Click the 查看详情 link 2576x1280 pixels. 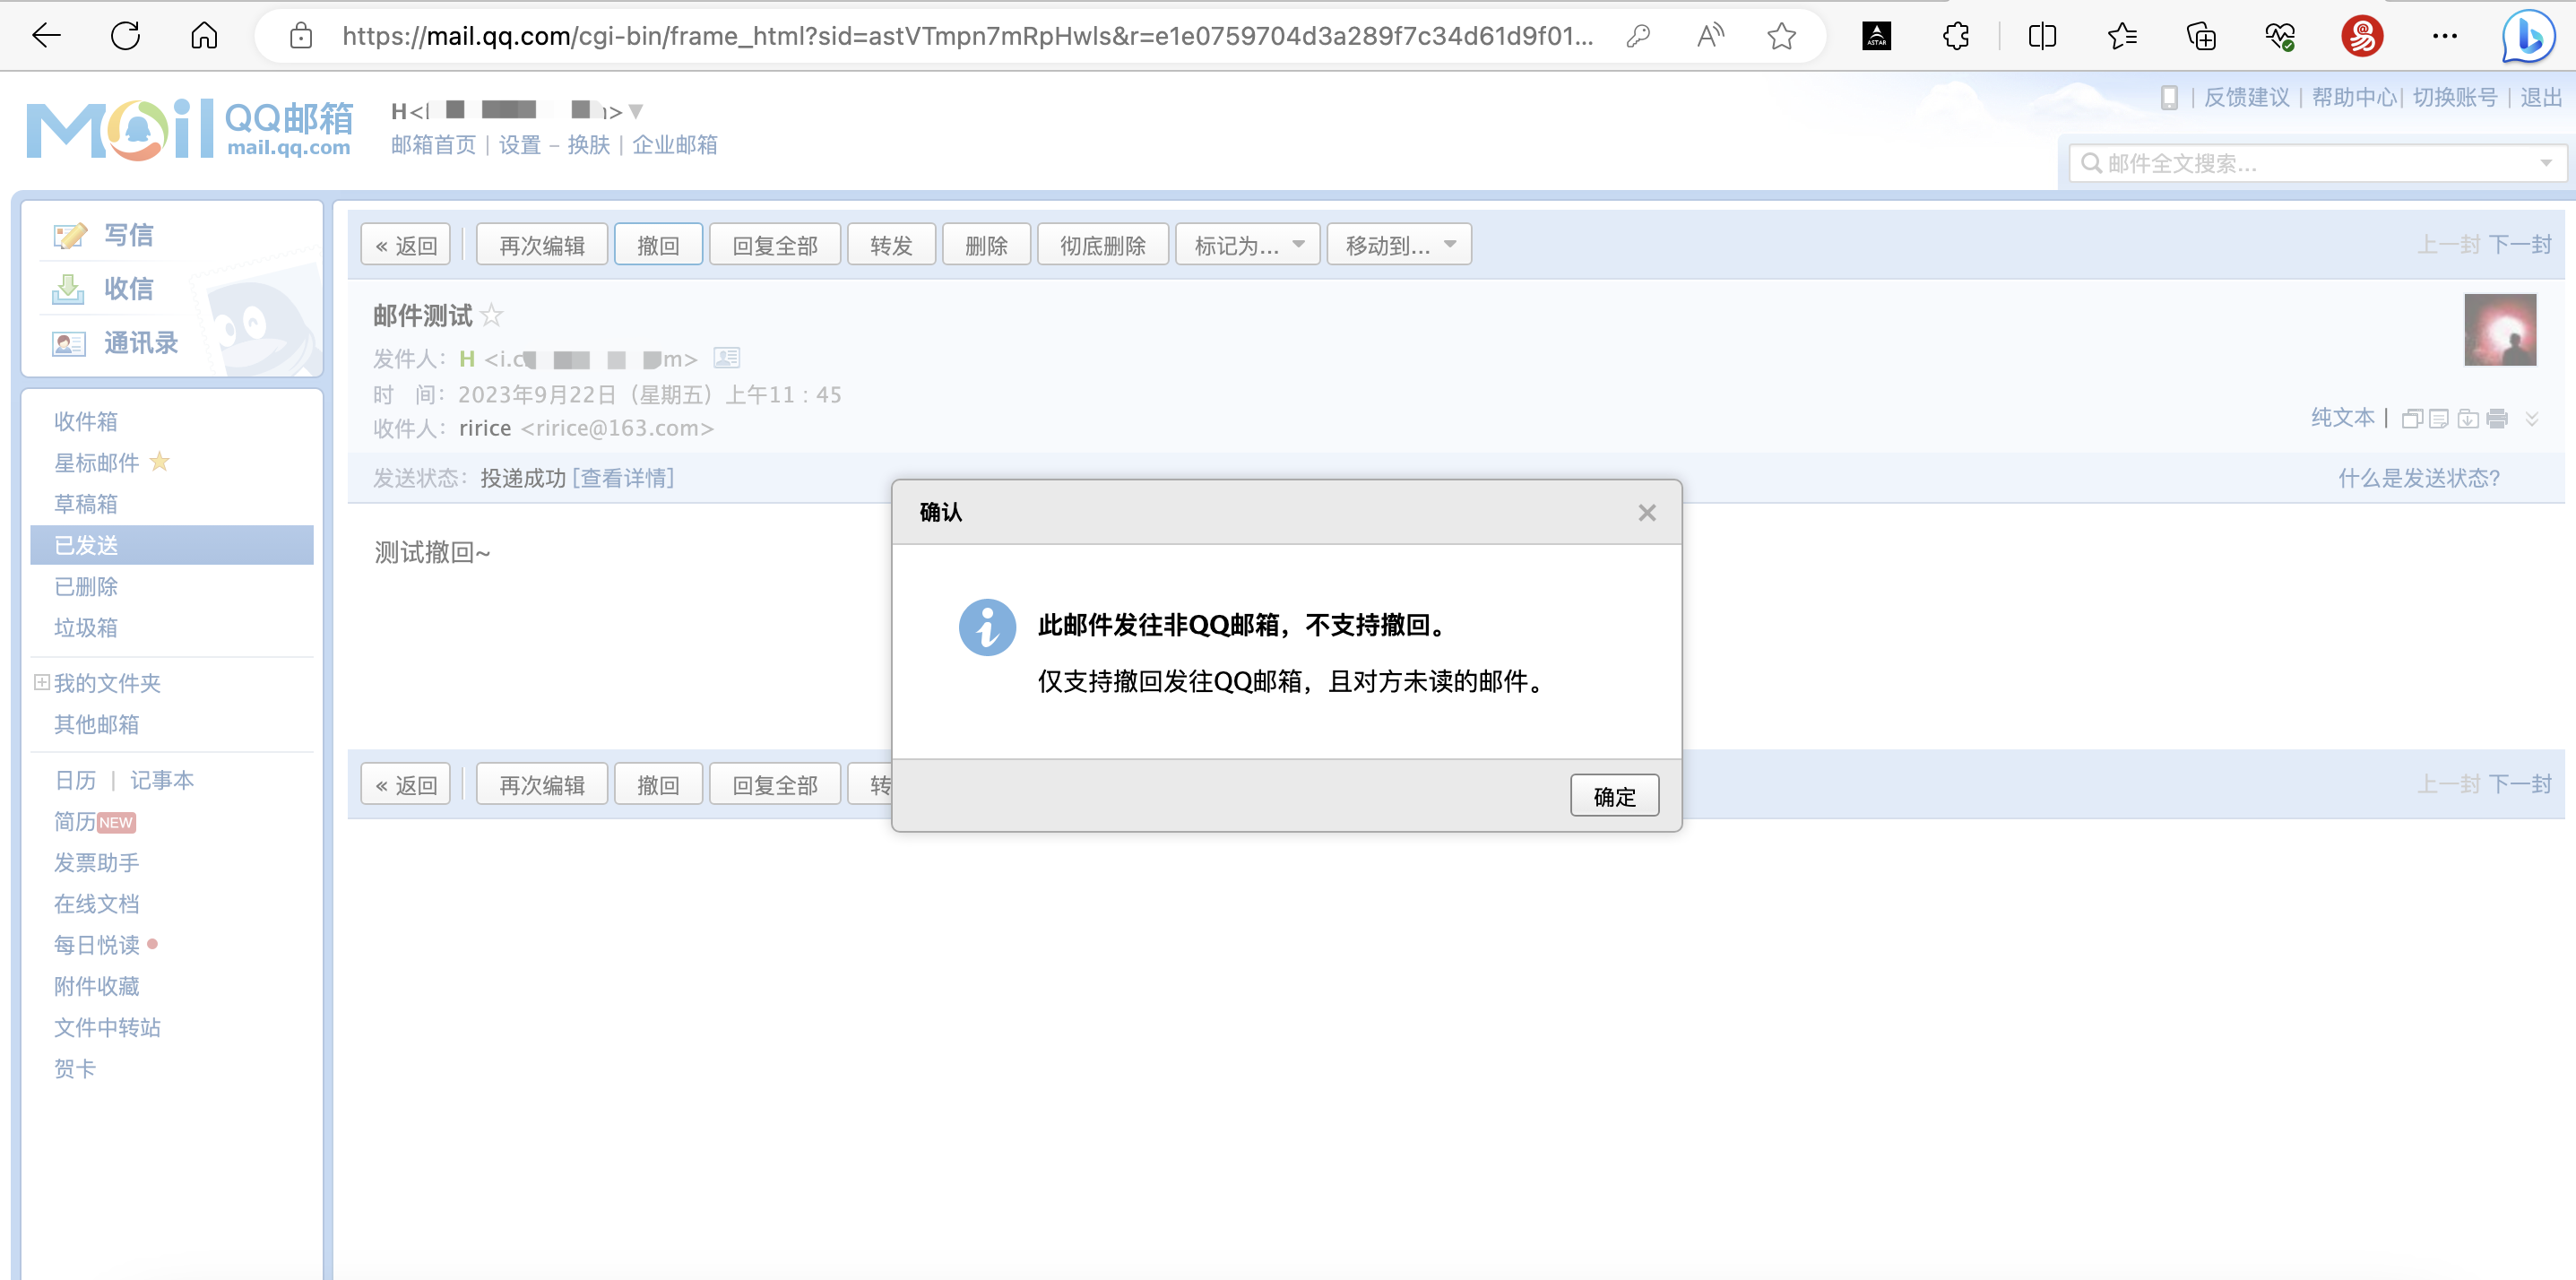(622, 478)
